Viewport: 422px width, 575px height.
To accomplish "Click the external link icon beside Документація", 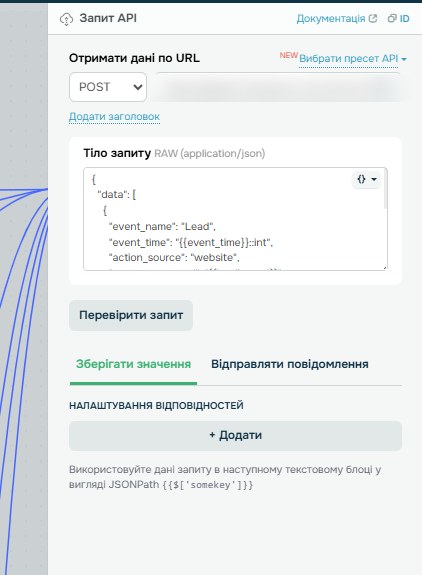I will click(x=373, y=18).
